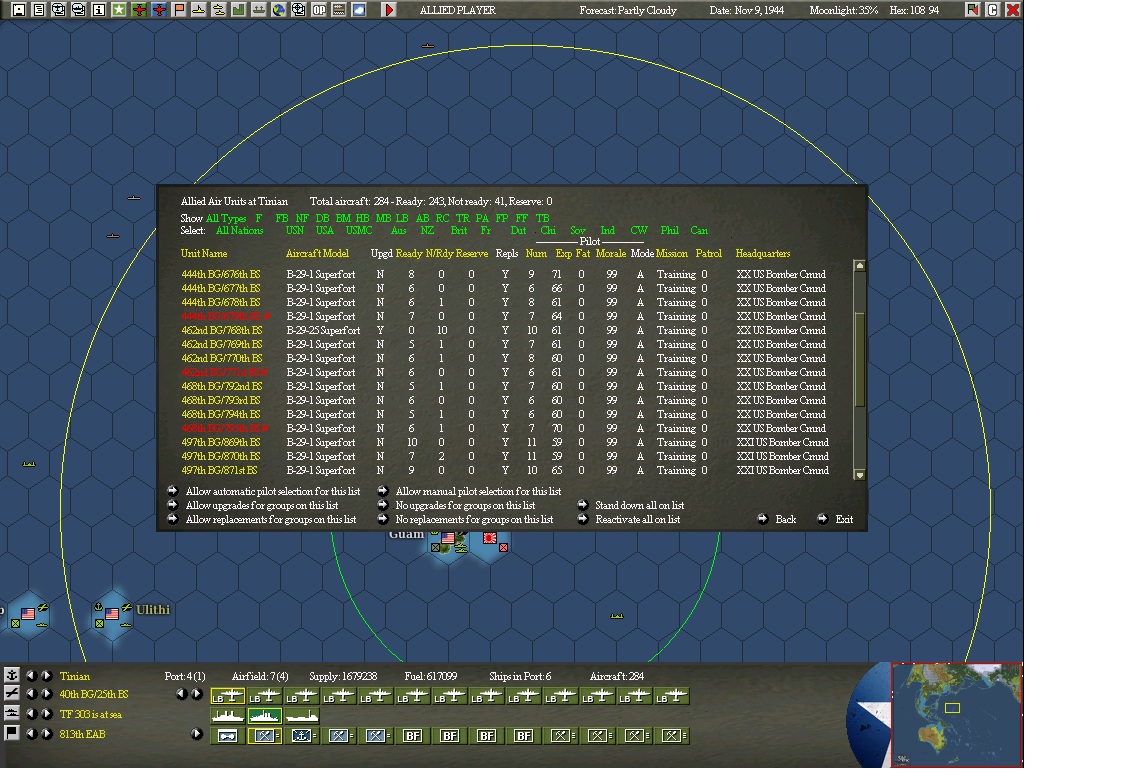
Task: Open the preferences list icon in toolbar
Action: point(39,10)
